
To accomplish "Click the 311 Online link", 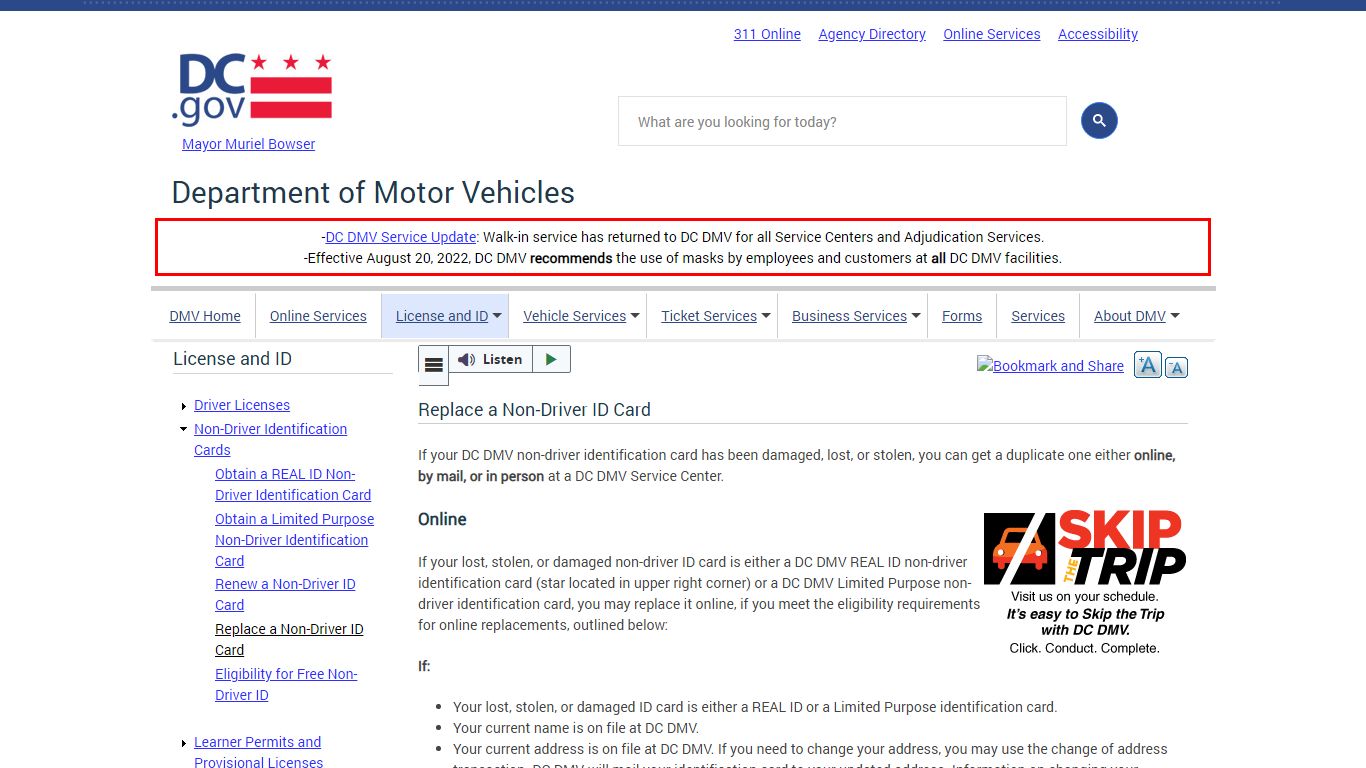I will coord(767,34).
